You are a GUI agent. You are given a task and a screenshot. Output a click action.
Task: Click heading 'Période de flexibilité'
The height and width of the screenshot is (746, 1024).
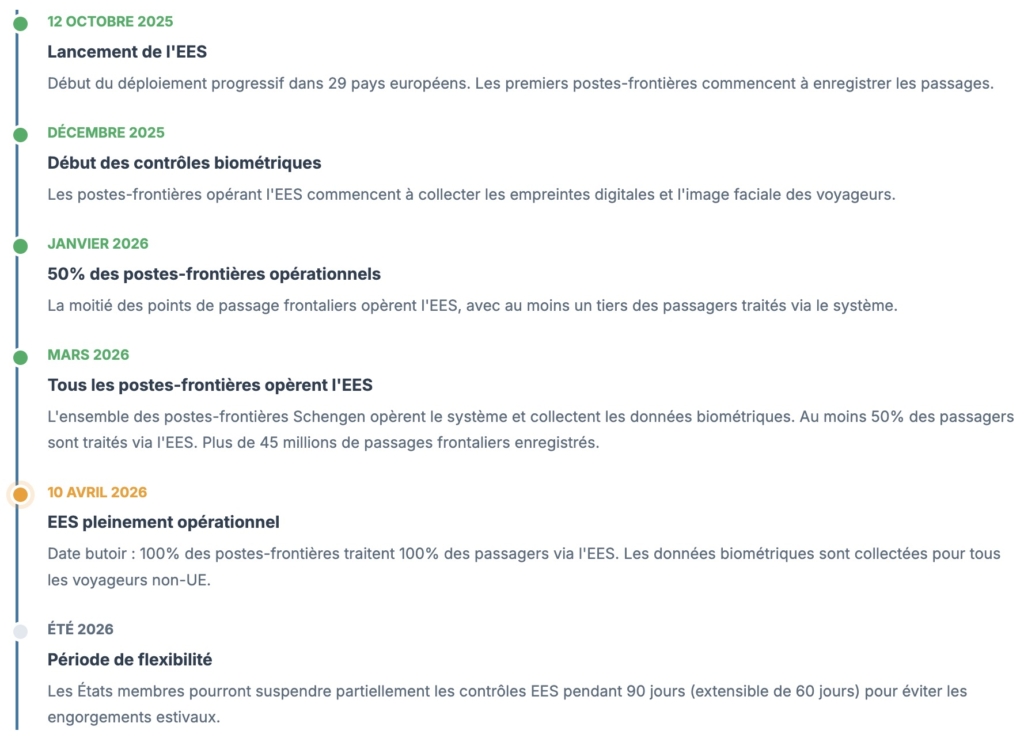tap(130, 659)
